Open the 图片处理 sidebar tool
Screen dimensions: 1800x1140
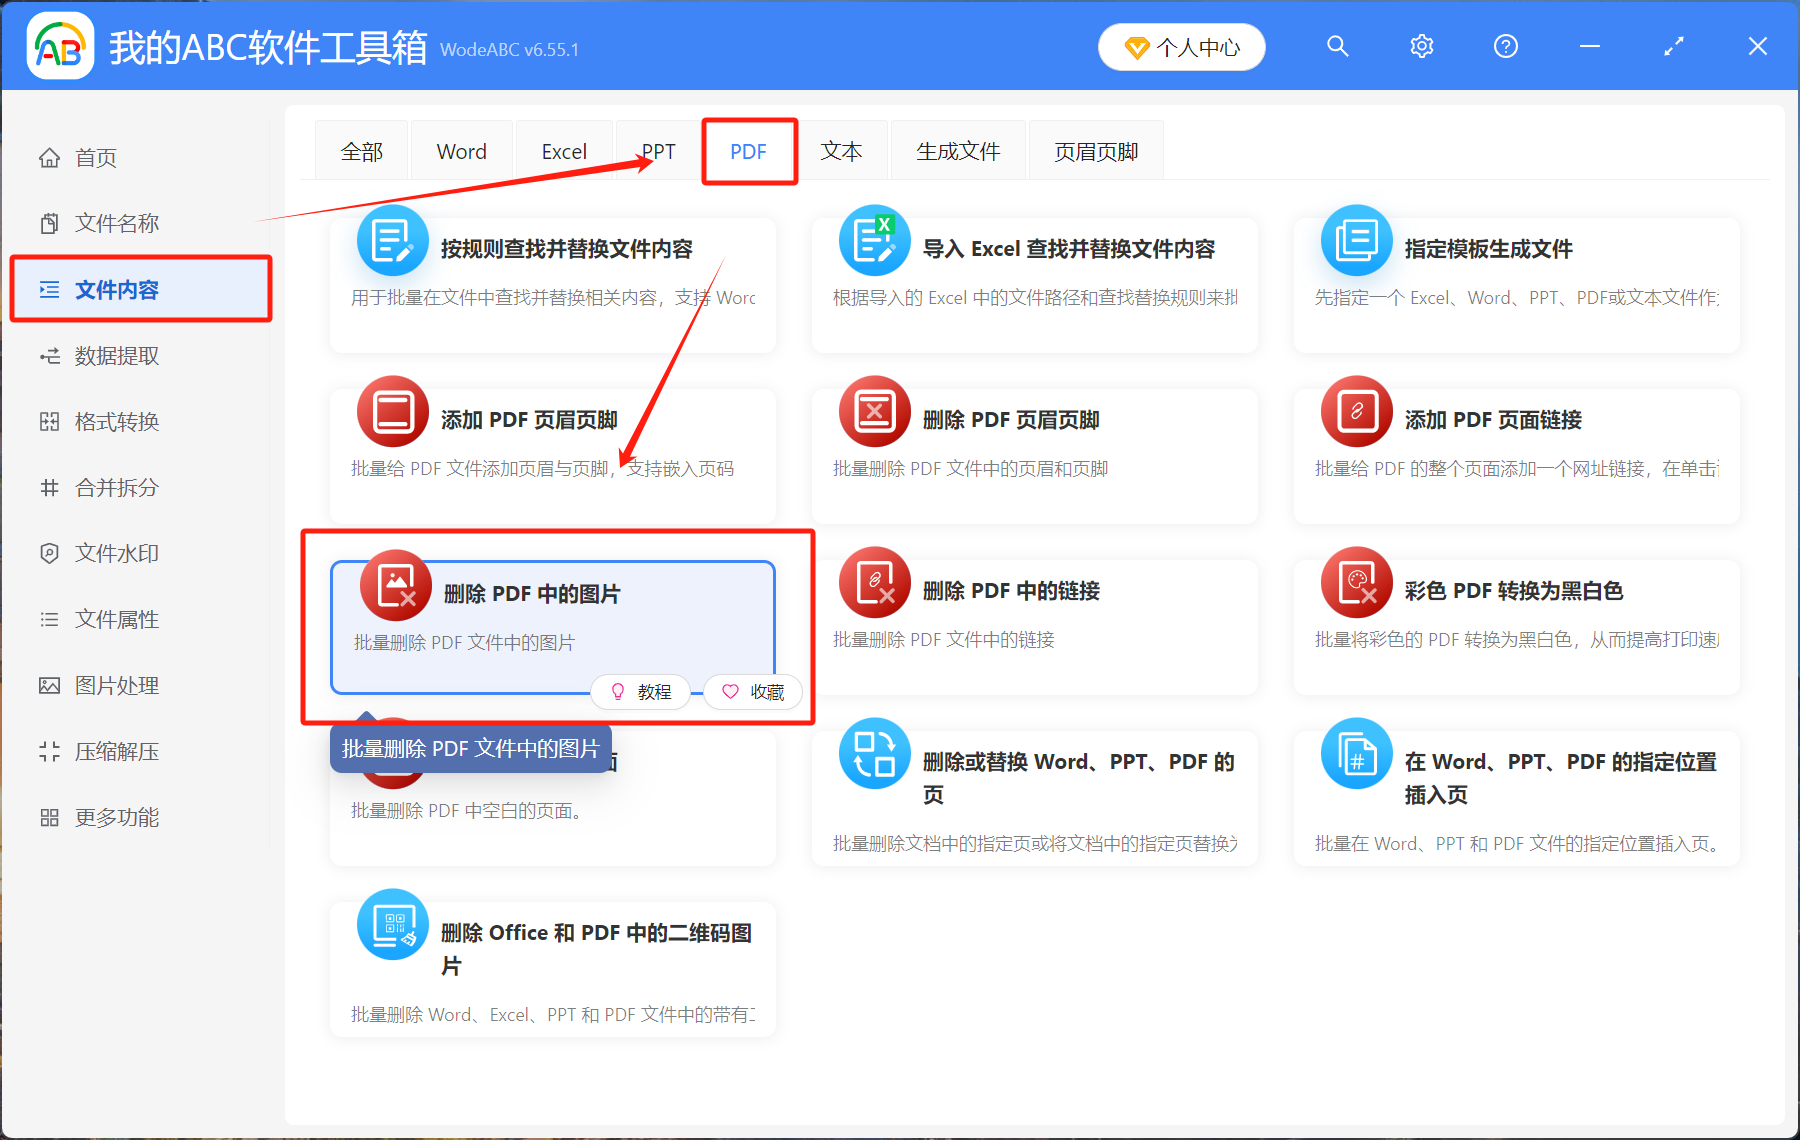click(115, 685)
